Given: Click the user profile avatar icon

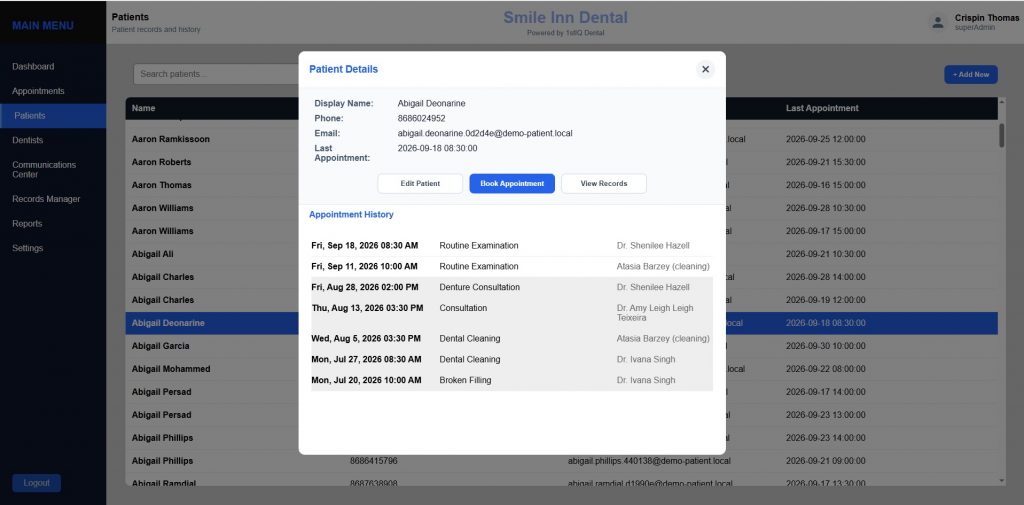Looking at the screenshot, I should 937,23.
